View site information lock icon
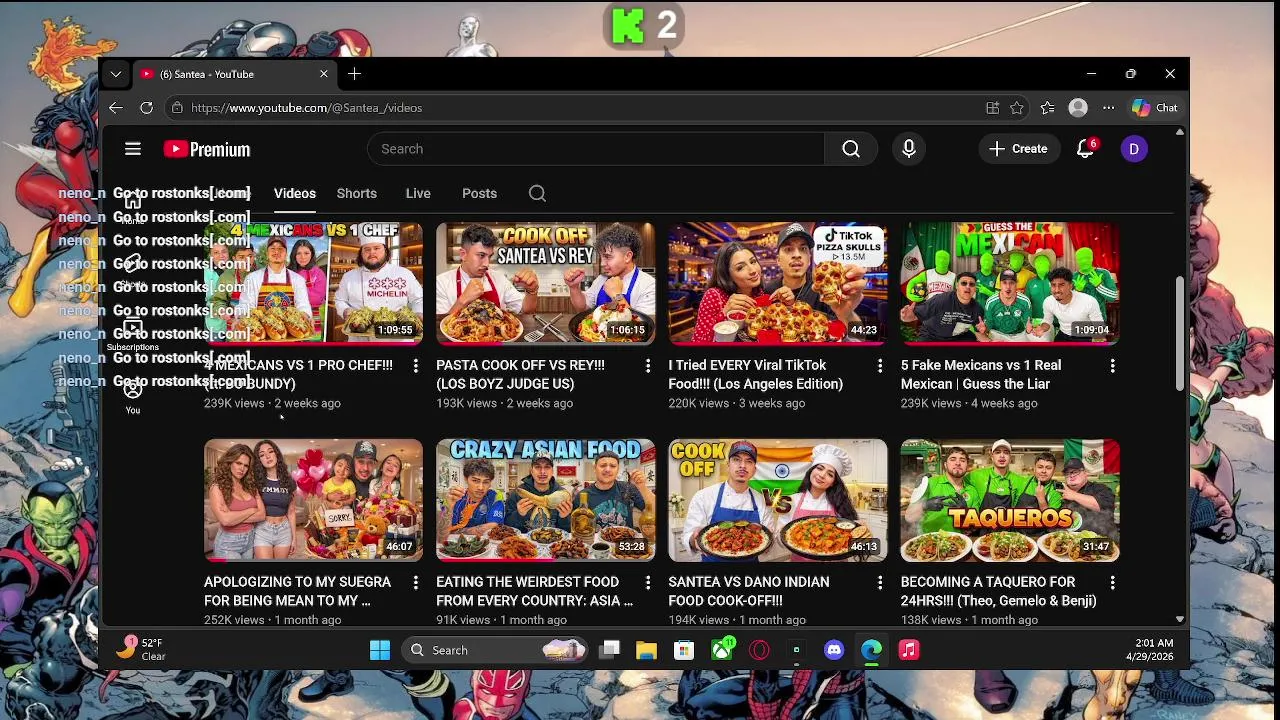The image size is (1280, 720). click(x=177, y=108)
